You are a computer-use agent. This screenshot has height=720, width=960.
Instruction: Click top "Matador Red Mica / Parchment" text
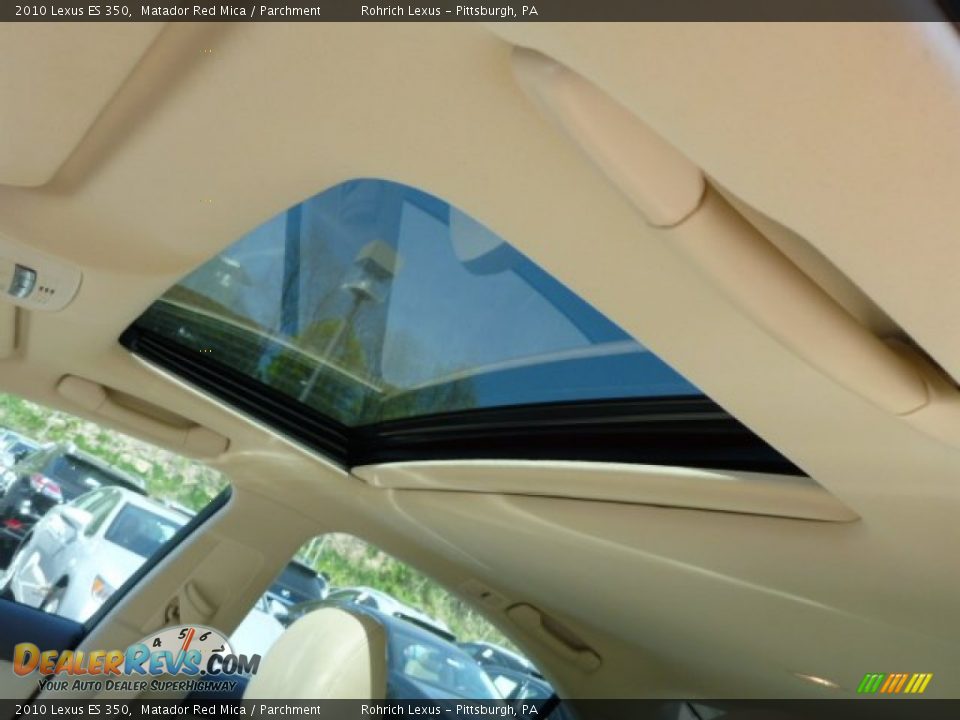230,11
